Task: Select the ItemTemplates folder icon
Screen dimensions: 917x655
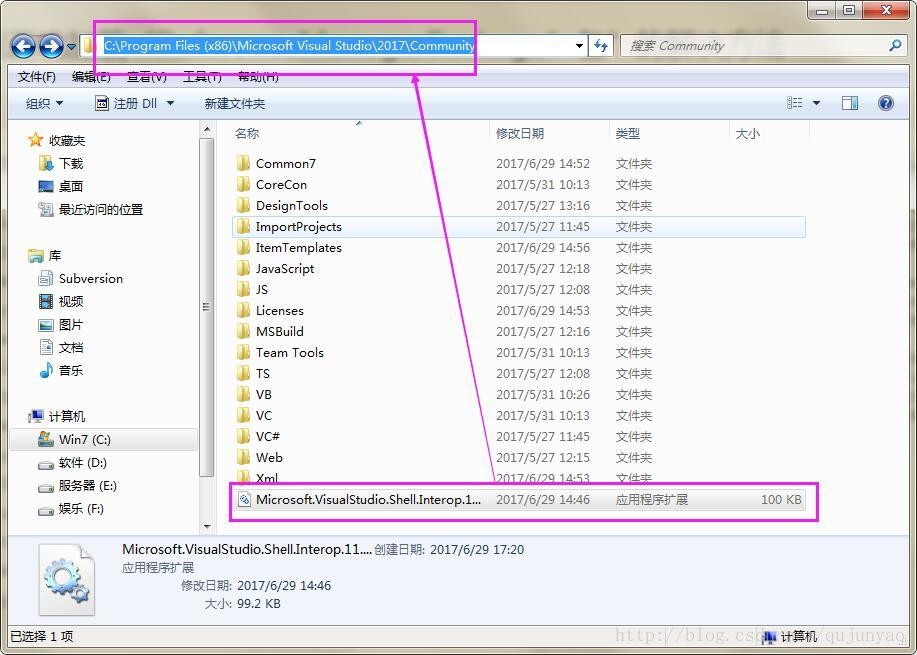Action: click(243, 247)
